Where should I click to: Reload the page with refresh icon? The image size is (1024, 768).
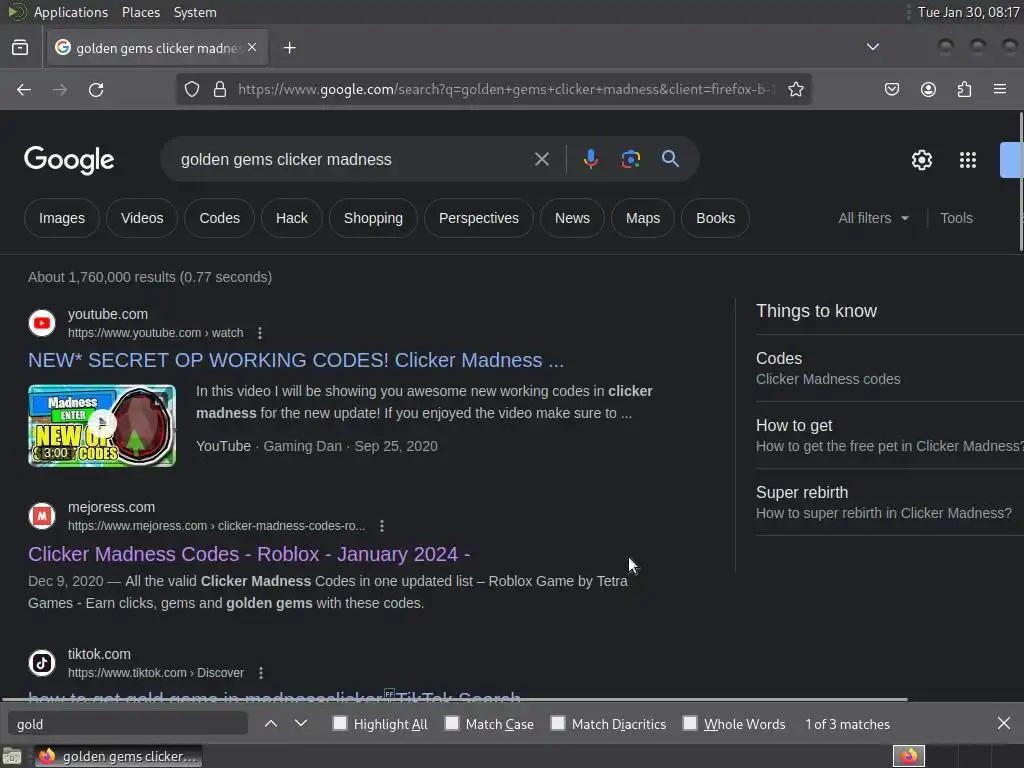[x=96, y=89]
